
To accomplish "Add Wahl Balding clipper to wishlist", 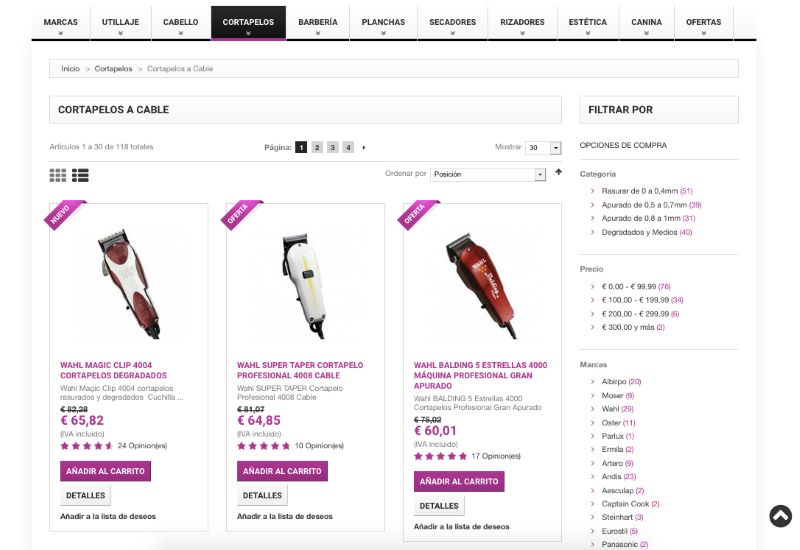I will (x=462, y=527).
